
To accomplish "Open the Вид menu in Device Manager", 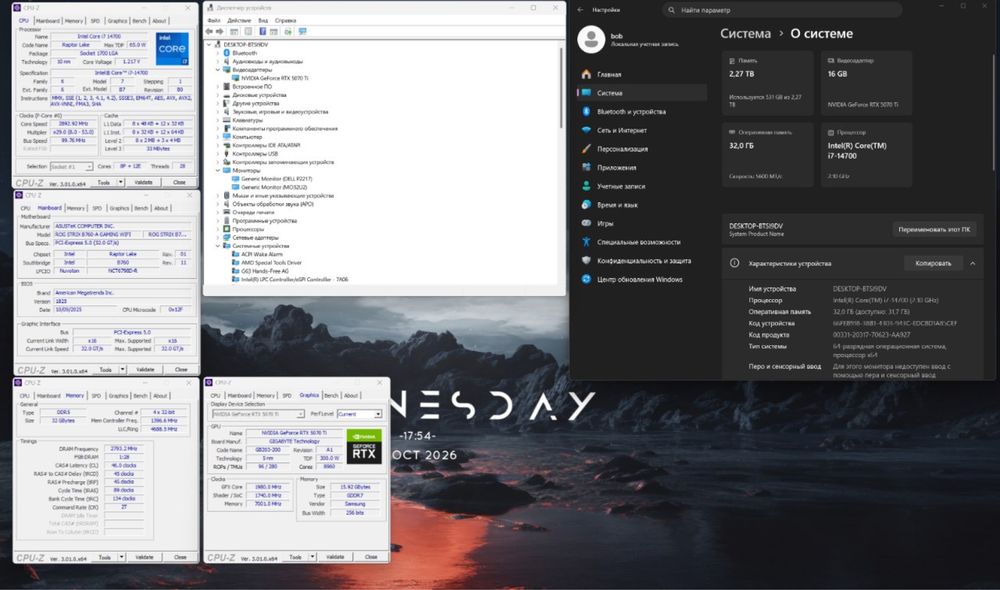I will tap(263, 20).
